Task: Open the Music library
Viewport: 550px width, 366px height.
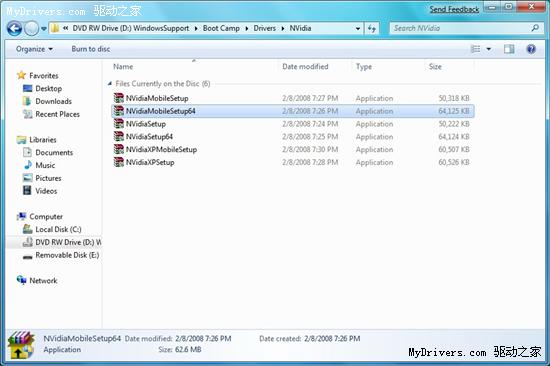Action: (x=45, y=165)
